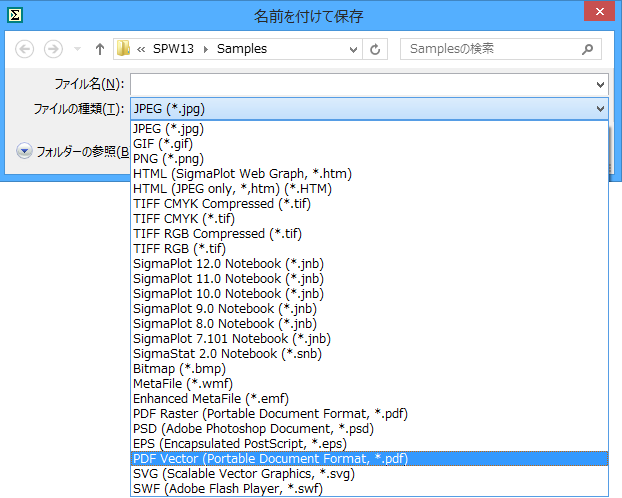Expand the address bar history dropdown
This screenshot has width=622, height=498.
coord(353,49)
